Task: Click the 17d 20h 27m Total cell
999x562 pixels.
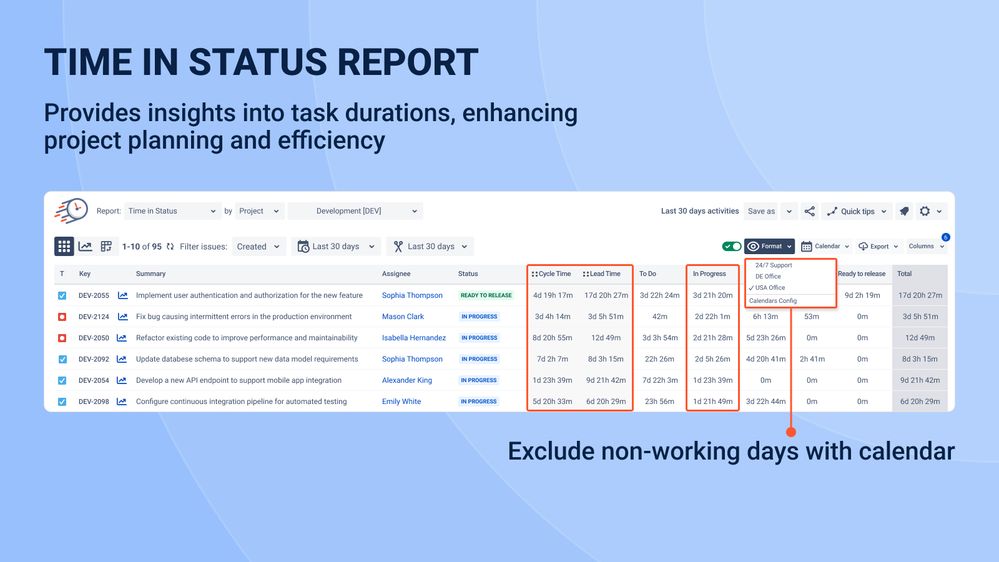Action: [x=919, y=295]
